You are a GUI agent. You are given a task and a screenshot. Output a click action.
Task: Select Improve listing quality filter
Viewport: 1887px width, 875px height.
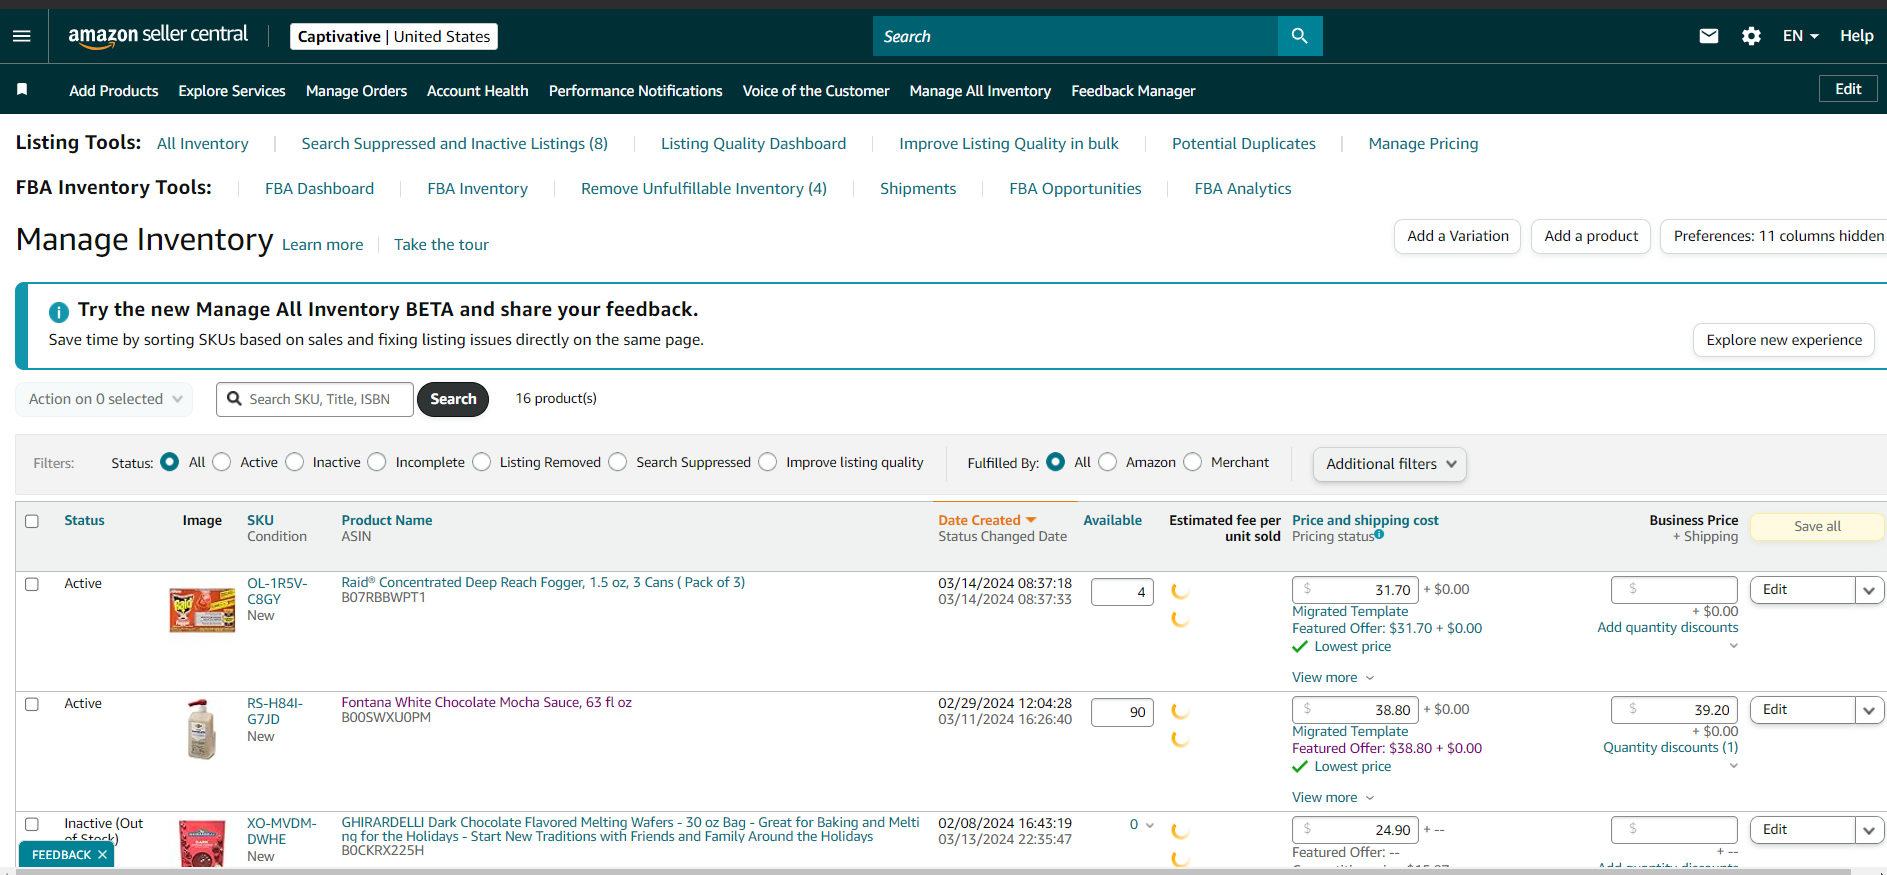(x=768, y=462)
